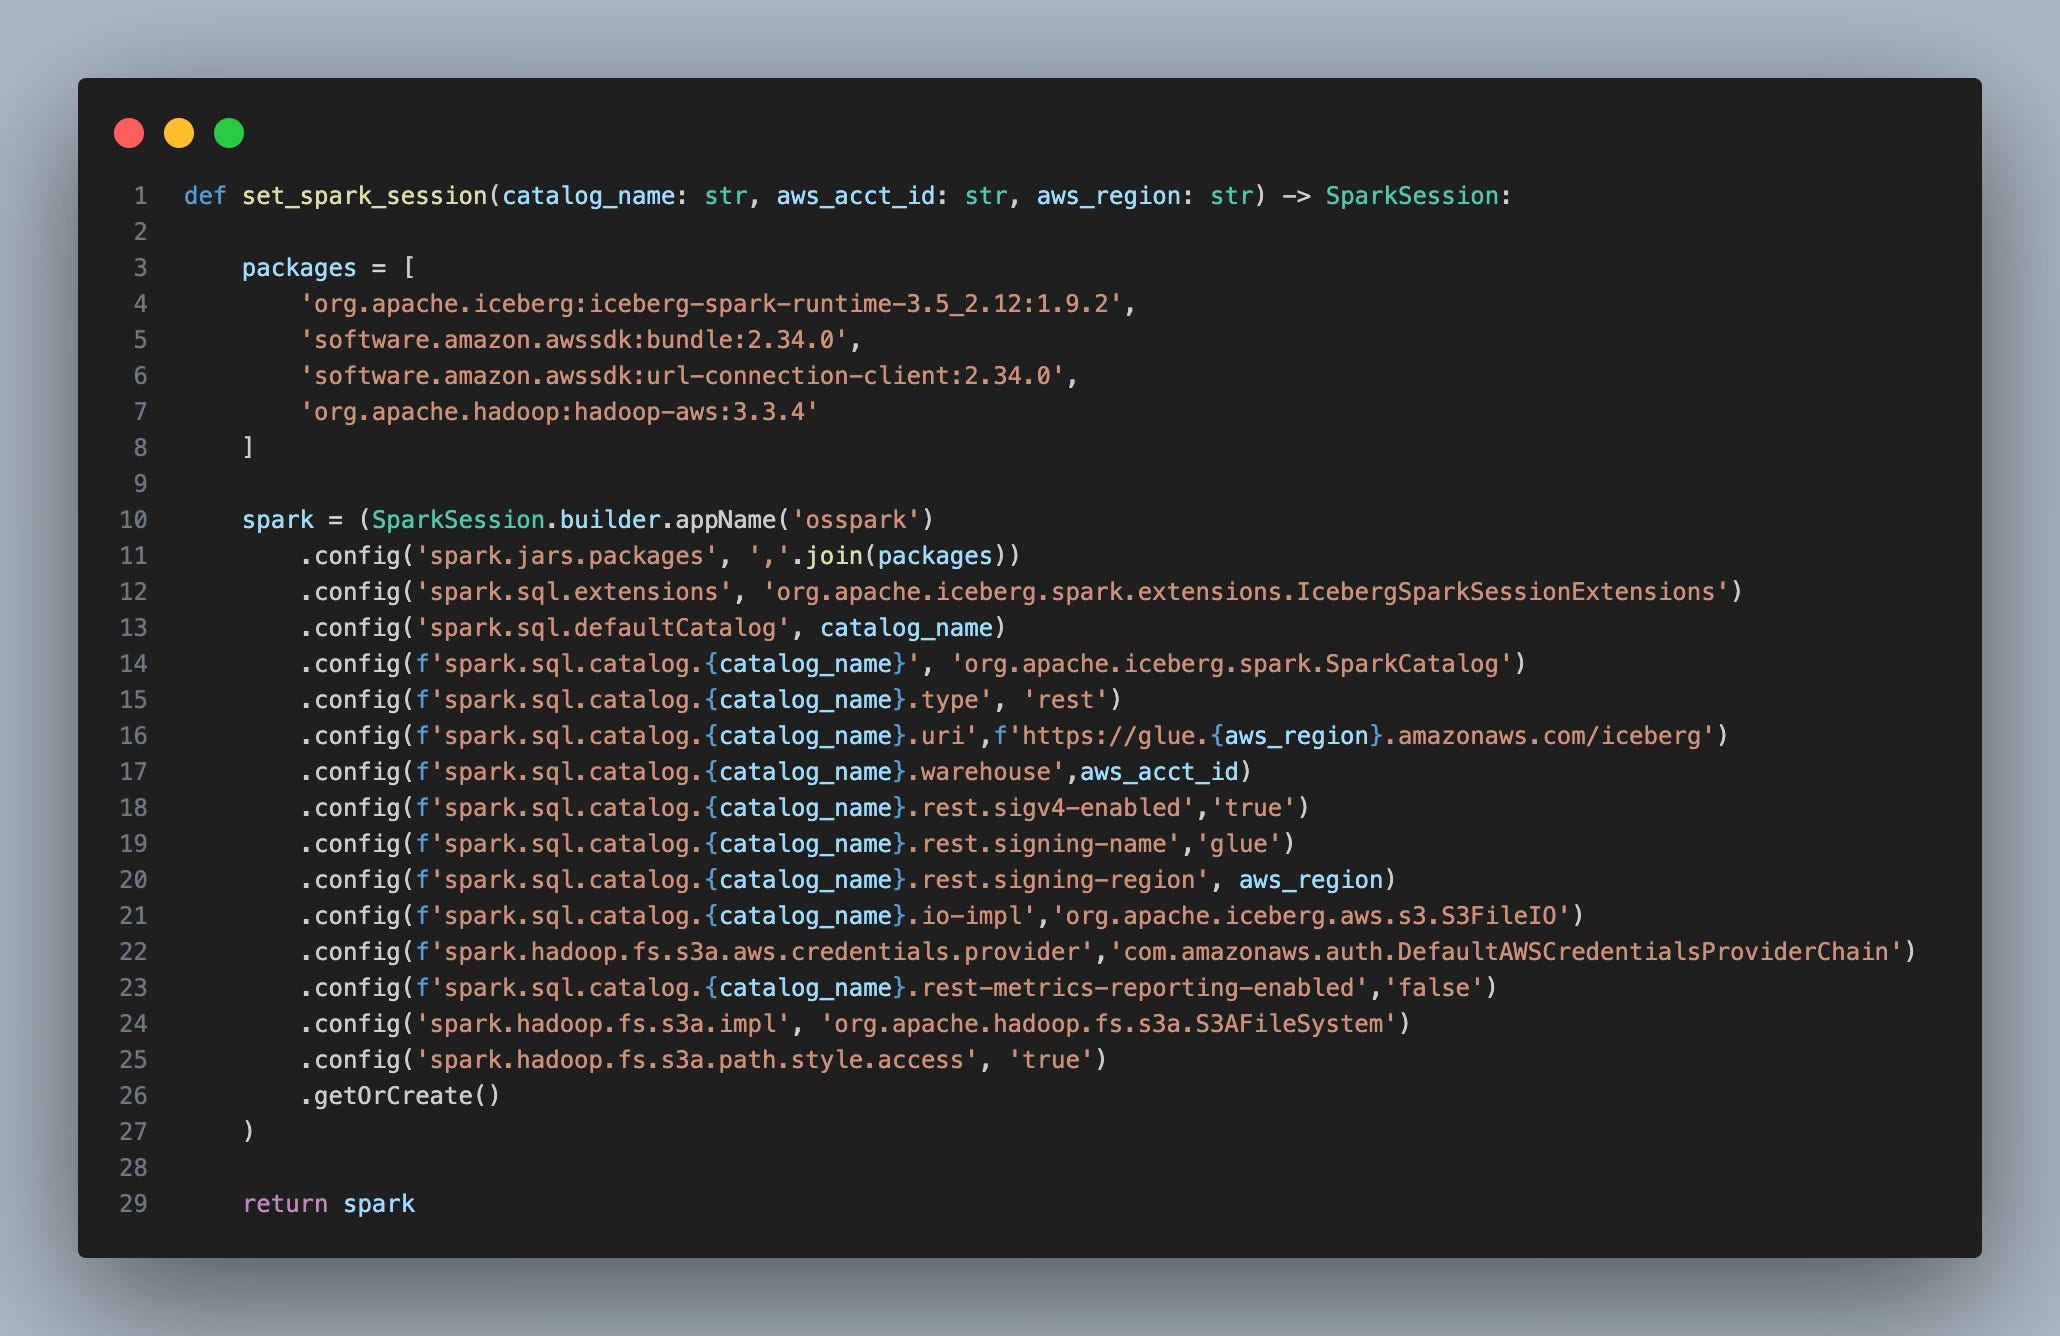Click the 'osspark' app name string
Viewport: 2060px width, 1336px height.
[x=855, y=520]
